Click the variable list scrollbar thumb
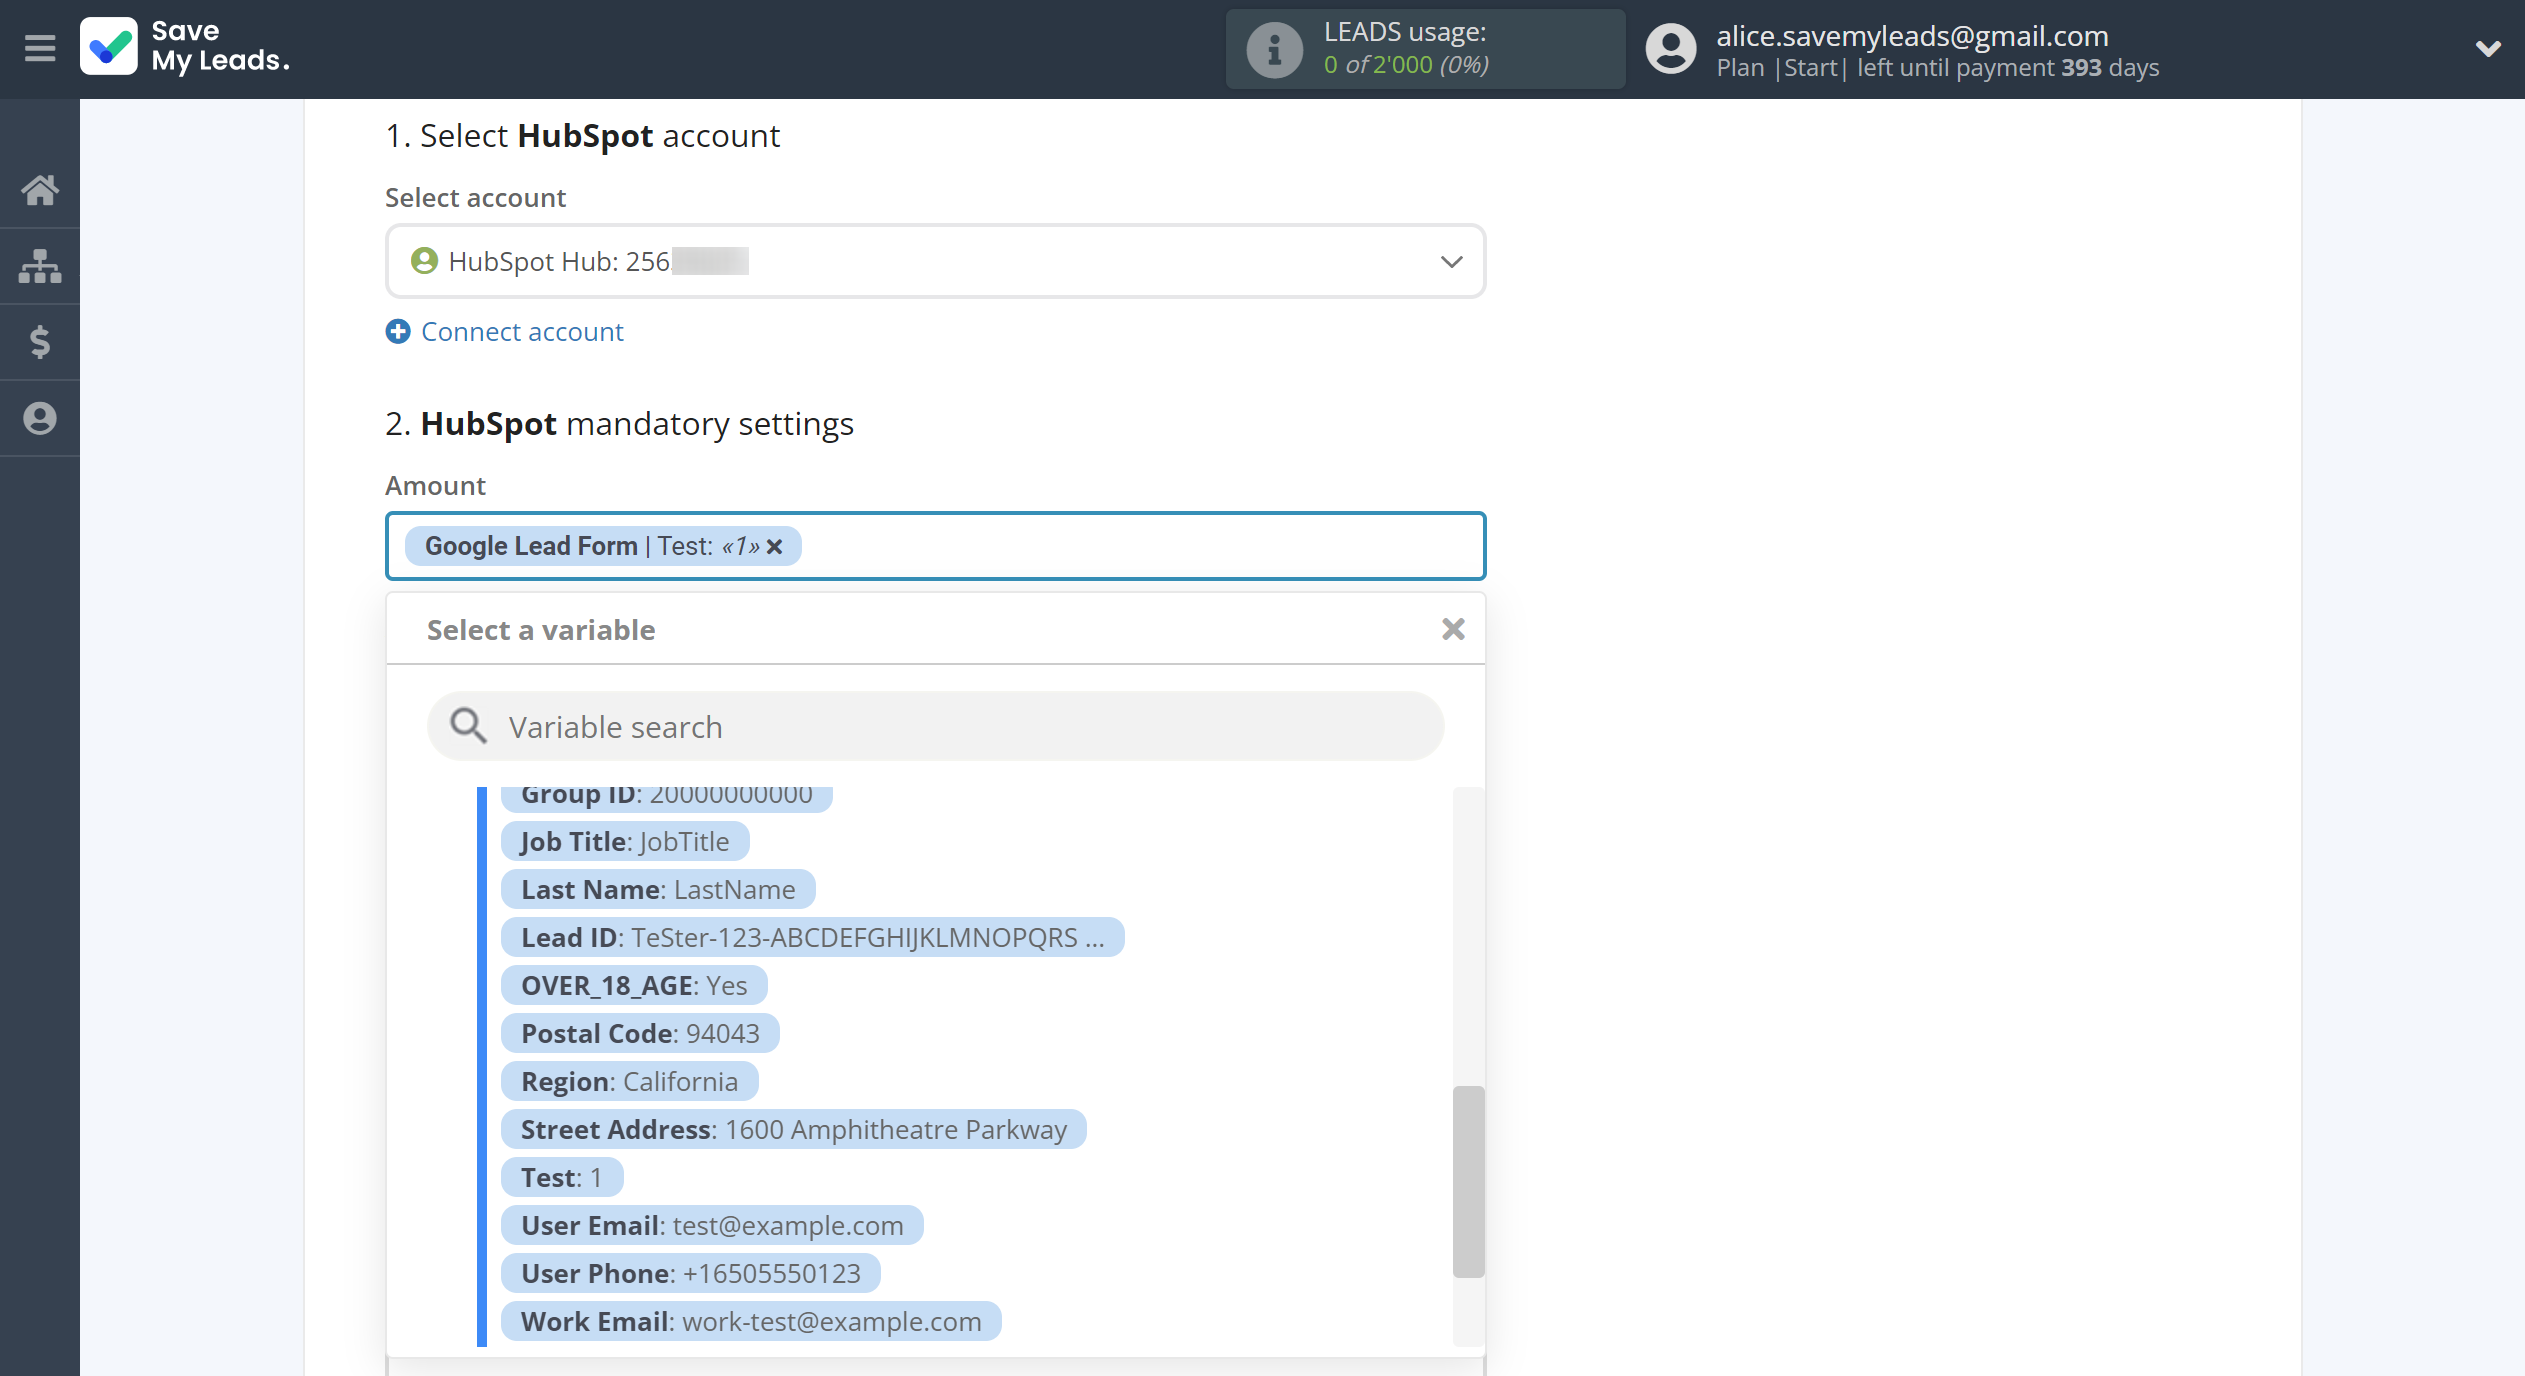Screen dimensions: 2525x1376 pos(1468,1181)
